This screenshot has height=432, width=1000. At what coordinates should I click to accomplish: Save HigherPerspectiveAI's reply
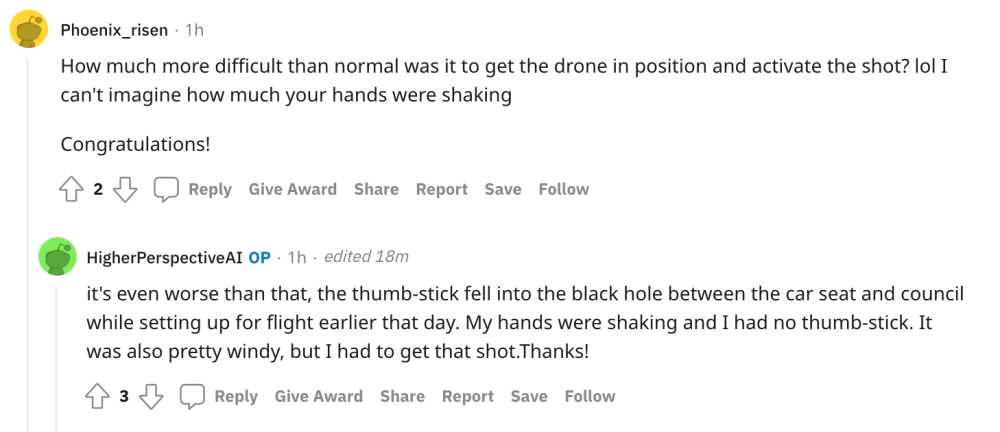(x=529, y=396)
